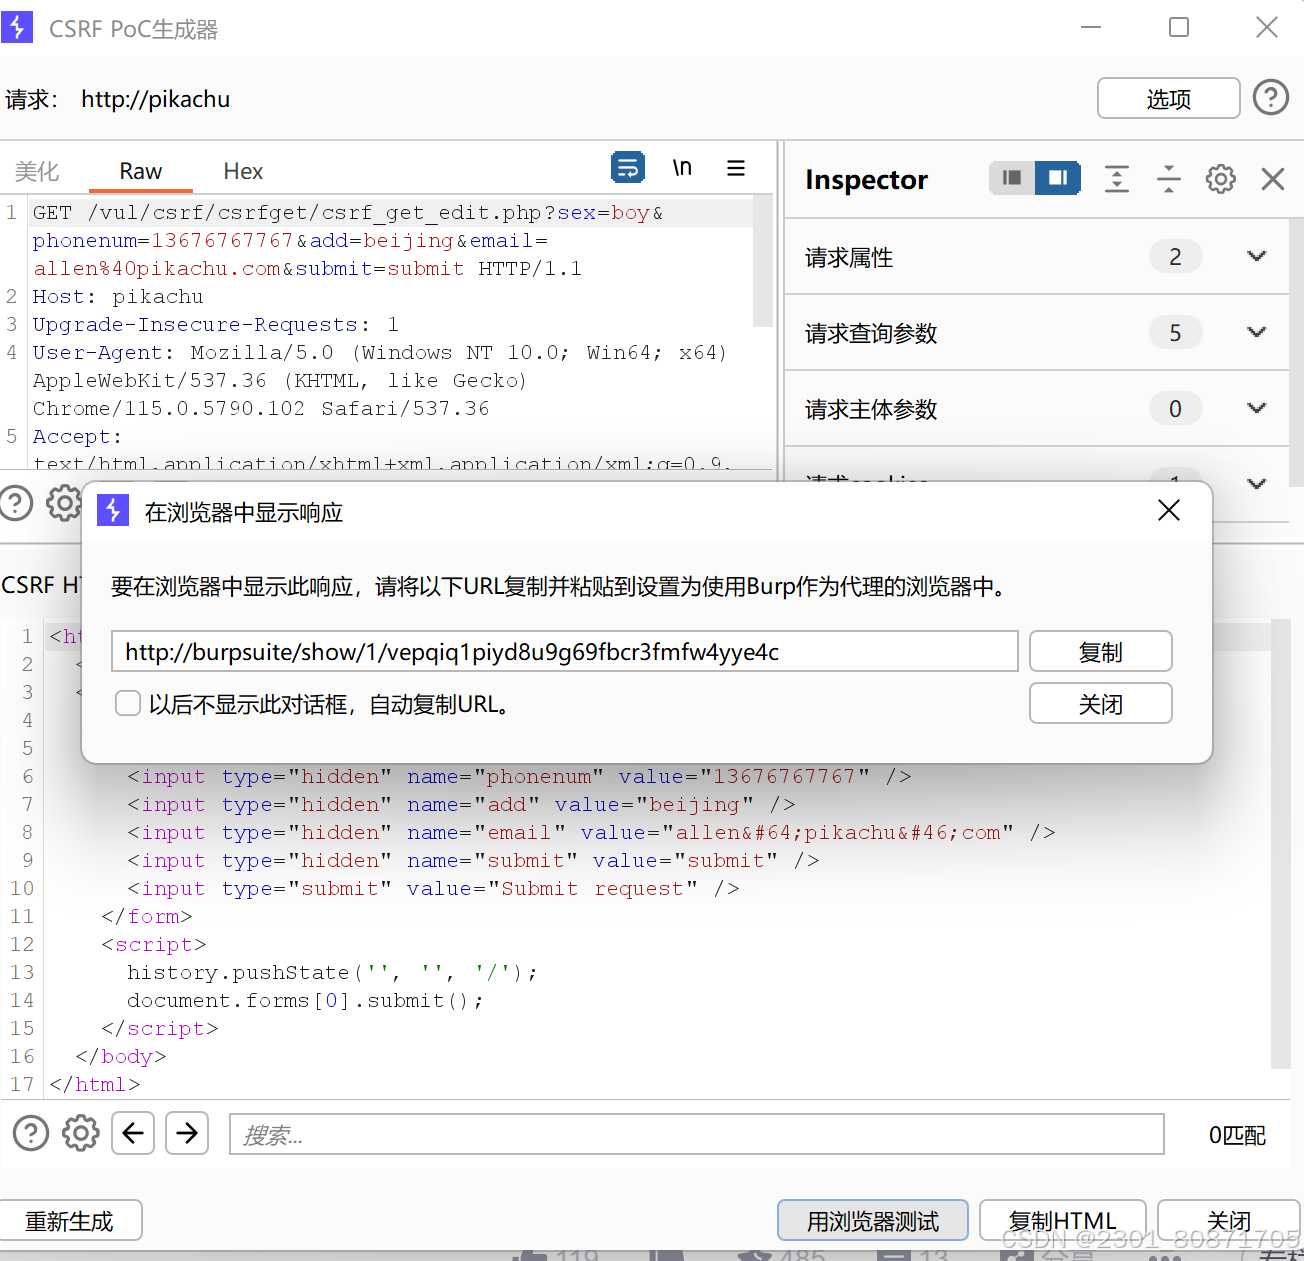1304x1261 pixels.
Task: Click the 搜索 search field
Action: [697, 1134]
